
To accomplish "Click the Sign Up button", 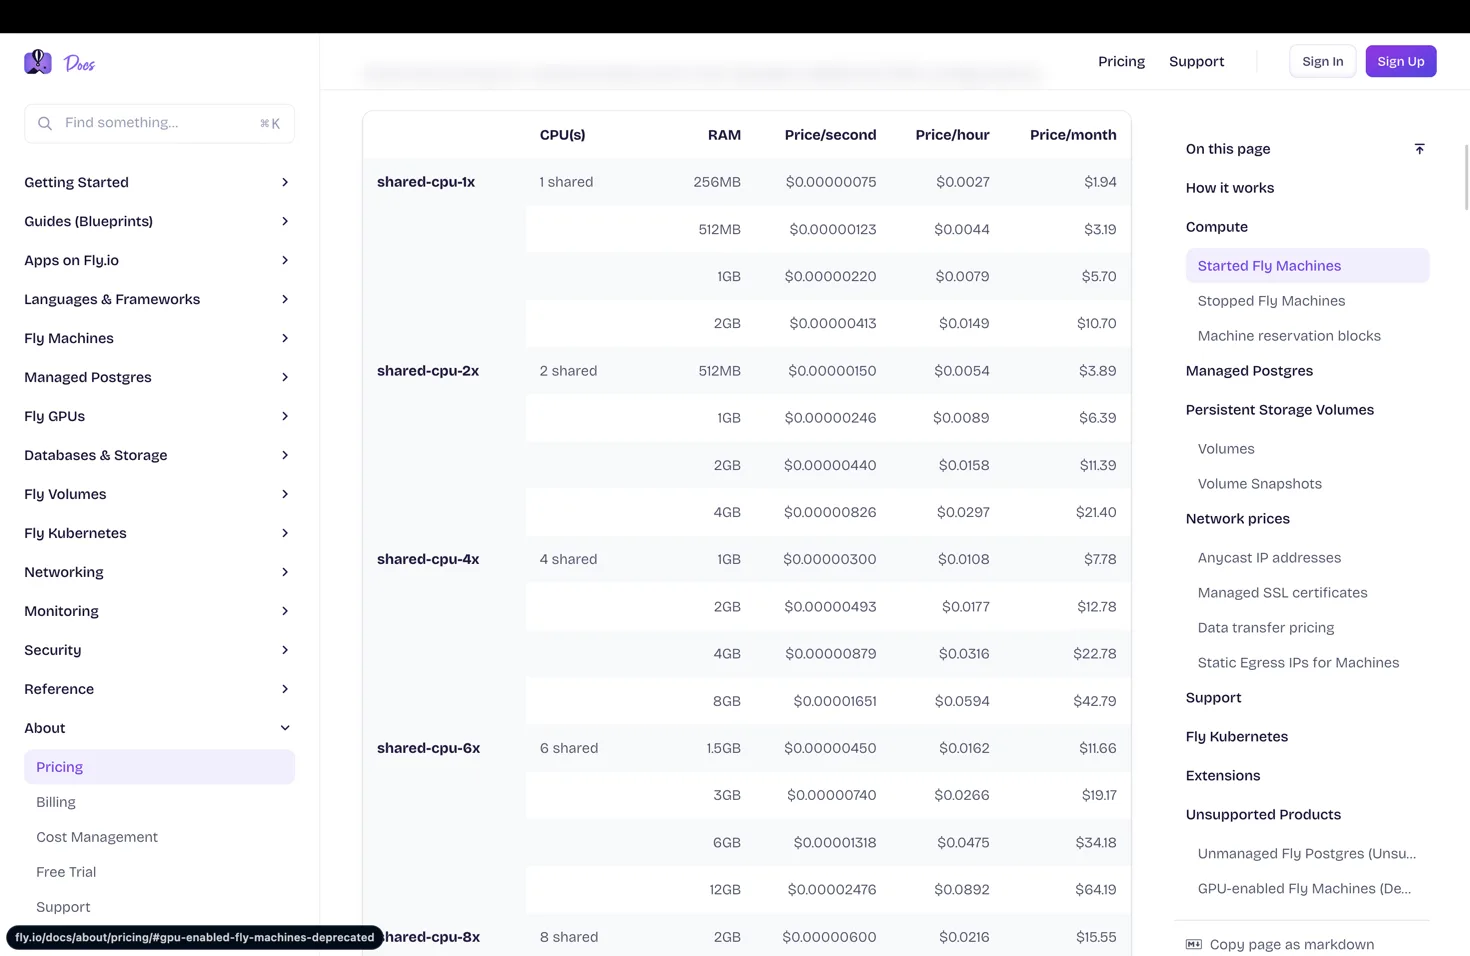I will click(1400, 61).
